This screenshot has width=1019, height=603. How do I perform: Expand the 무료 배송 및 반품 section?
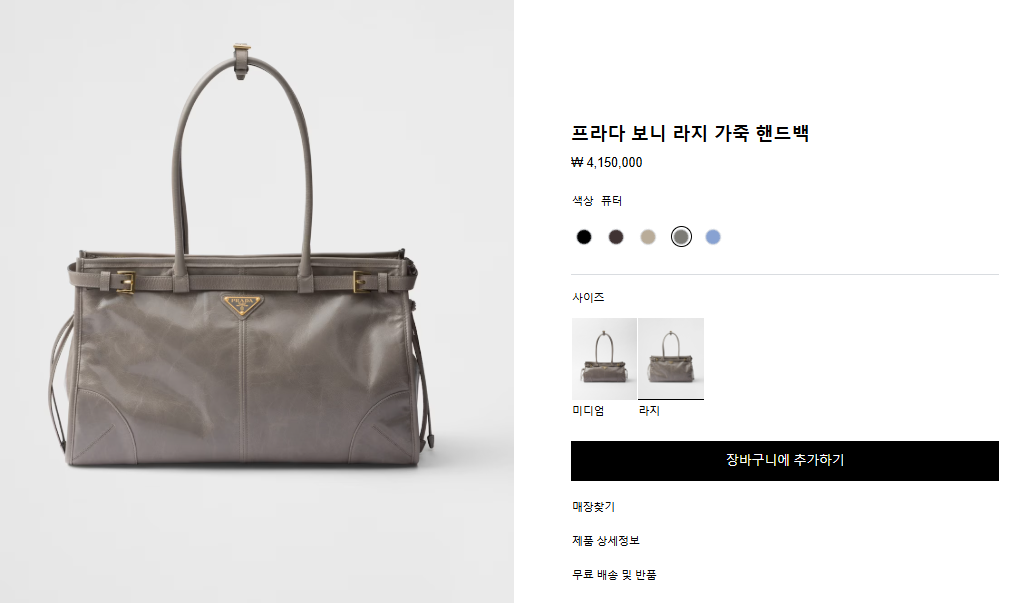pyautogui.click(x=614, y=574)
